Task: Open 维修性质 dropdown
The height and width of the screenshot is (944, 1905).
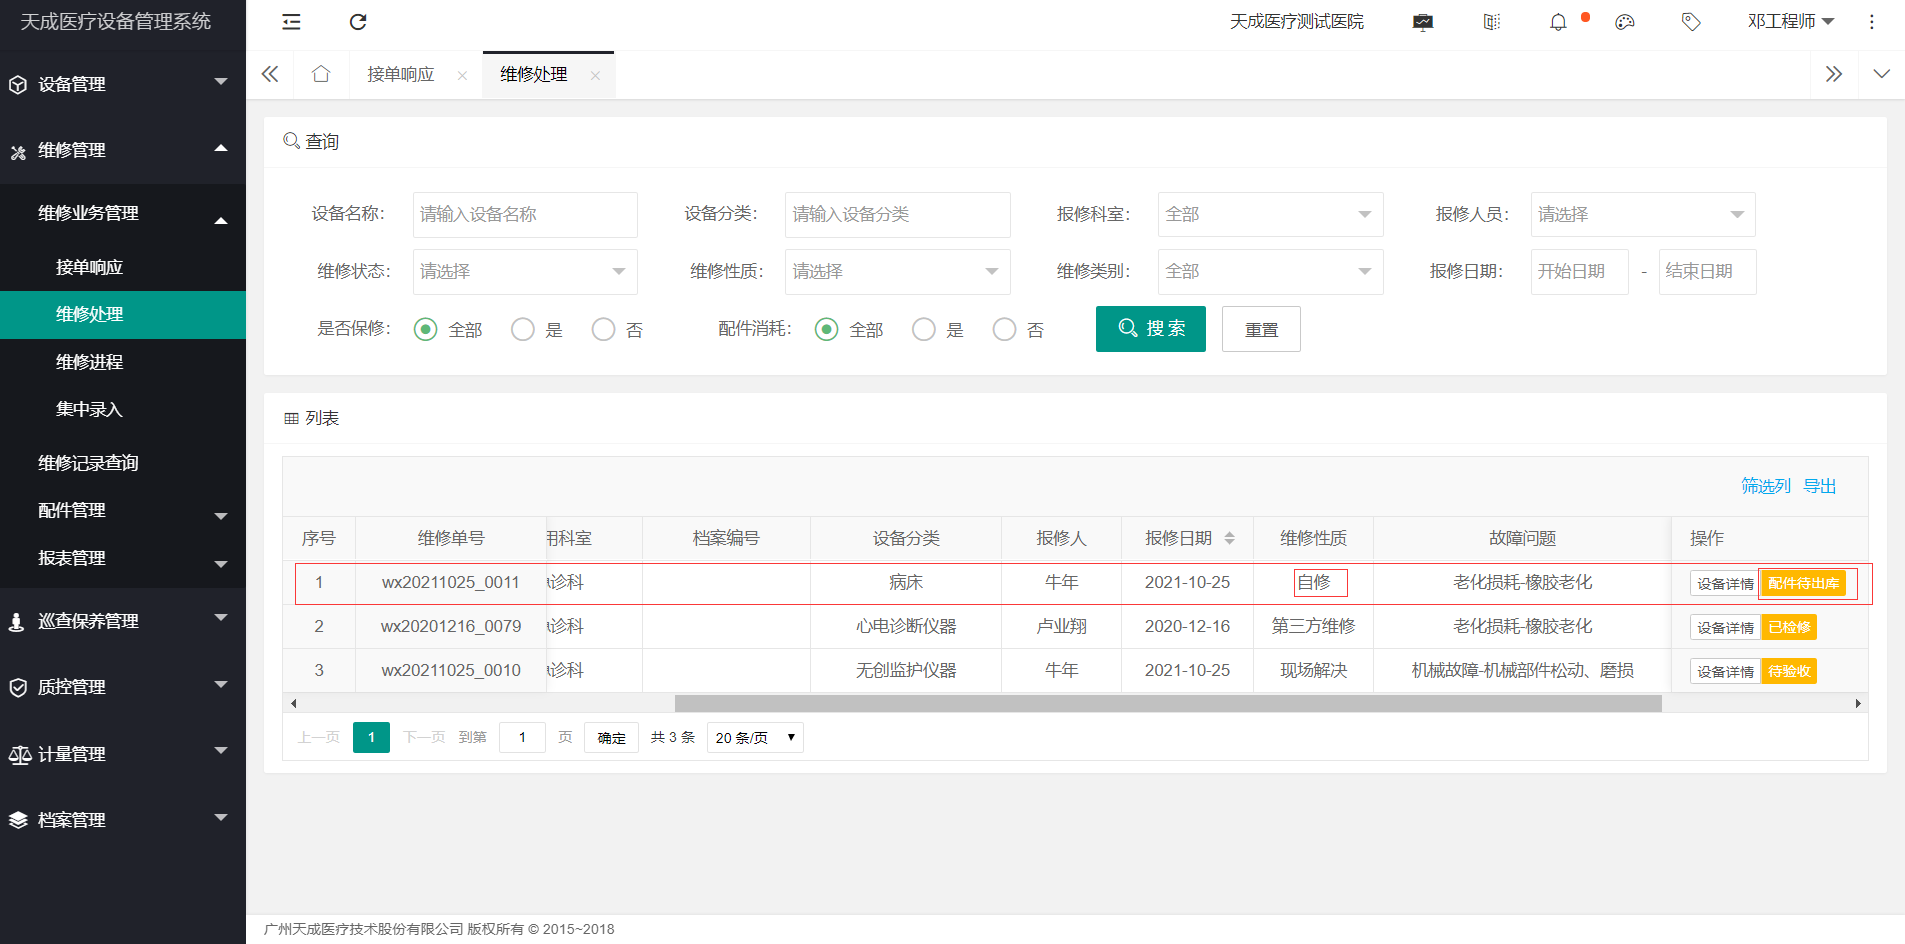Action: click(x=897, y=271)
